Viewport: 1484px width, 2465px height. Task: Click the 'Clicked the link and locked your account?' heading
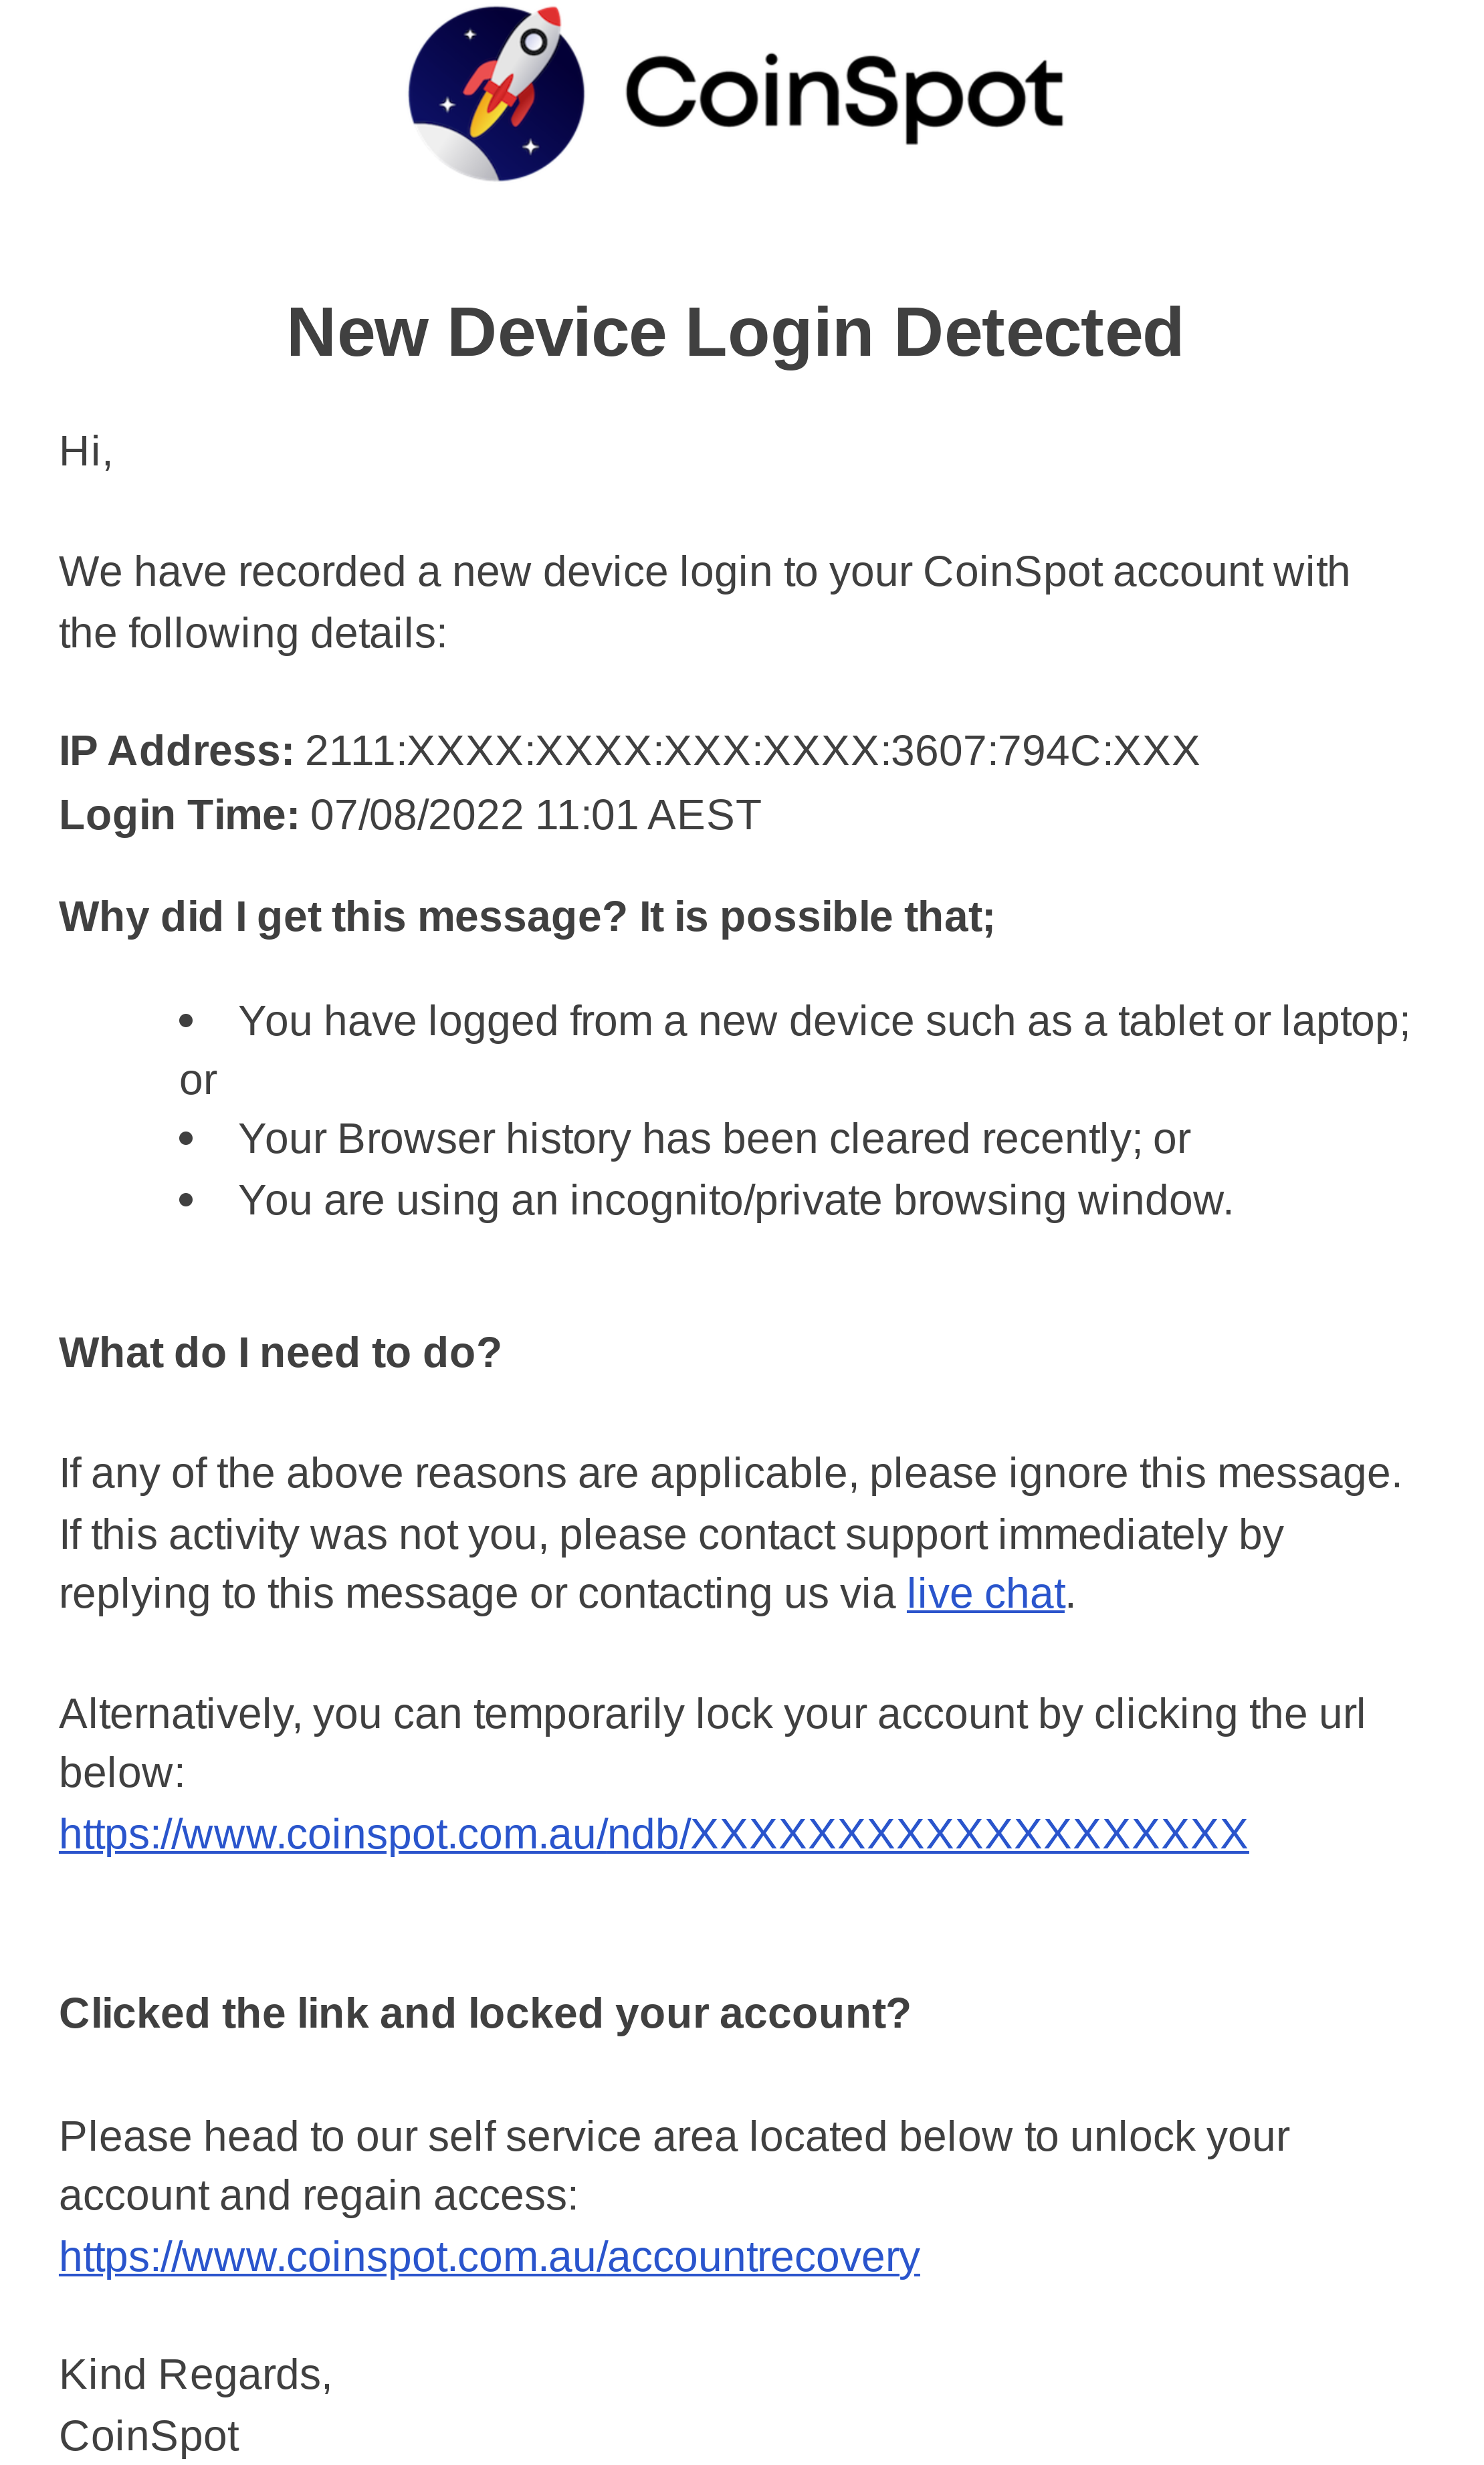click(485, 2013)
